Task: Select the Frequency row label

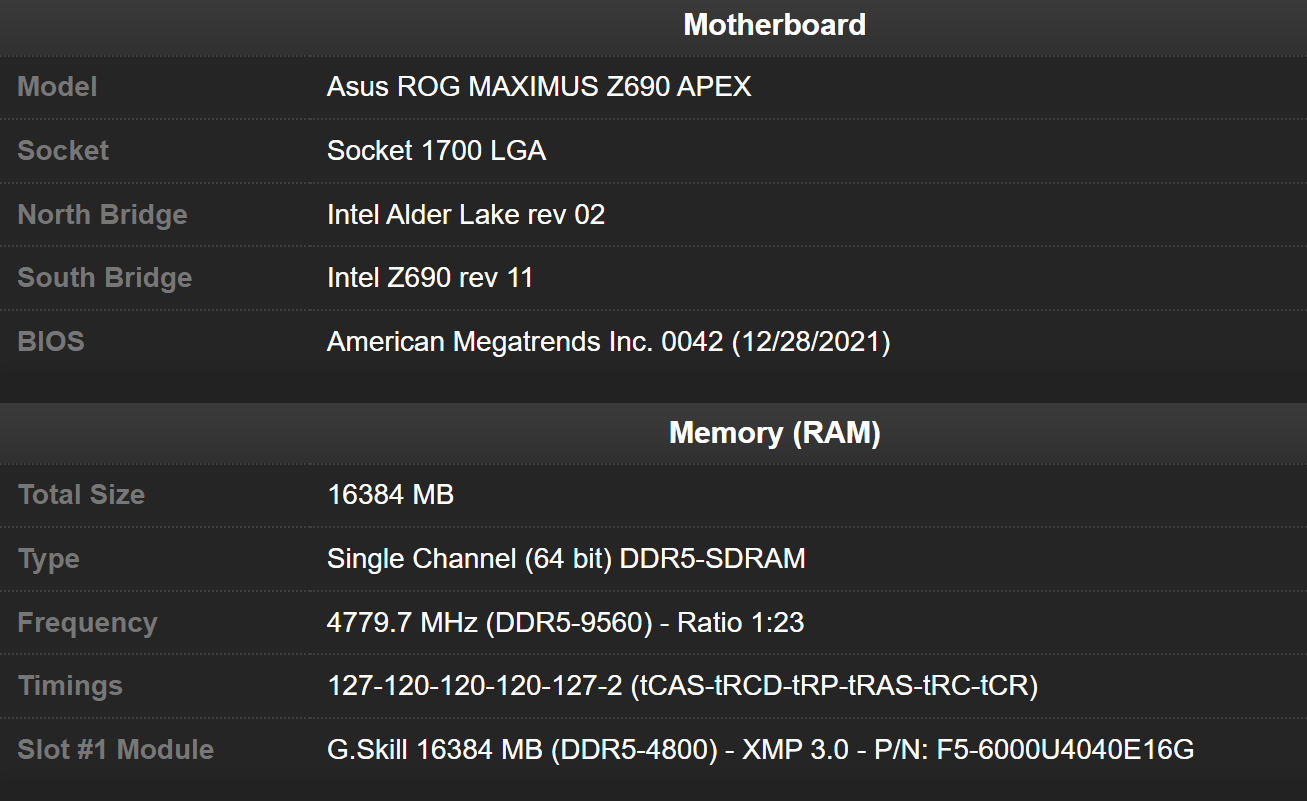Action: [87, 622]
